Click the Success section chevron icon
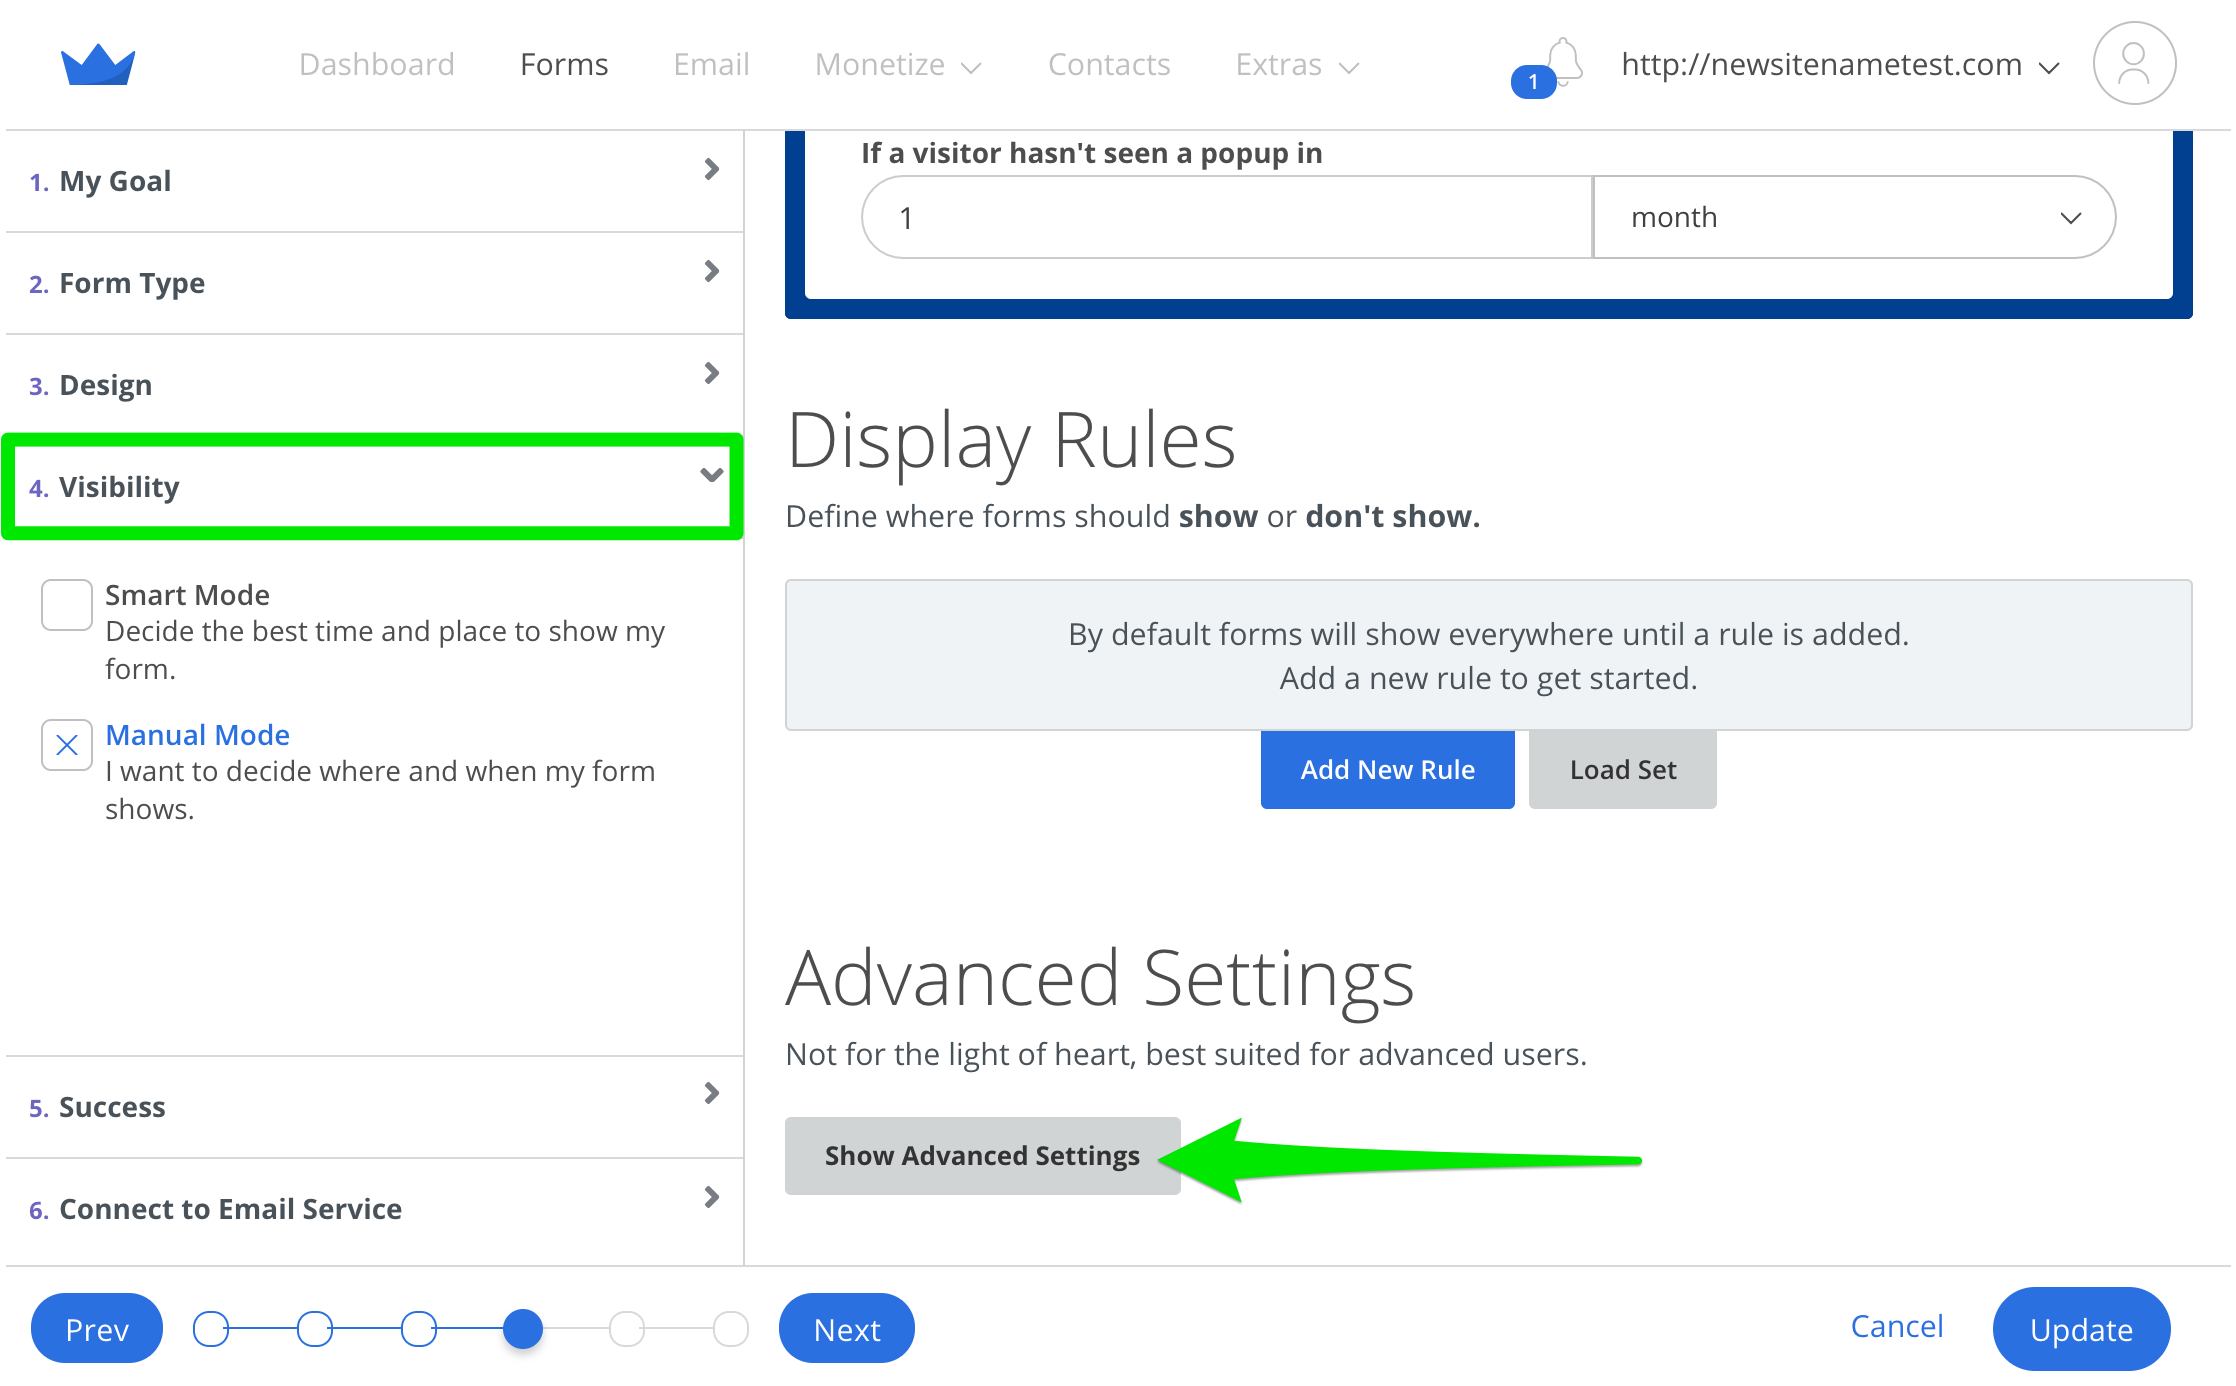The height and width of the screenshot is (1386, 2236). point(711,1094)
